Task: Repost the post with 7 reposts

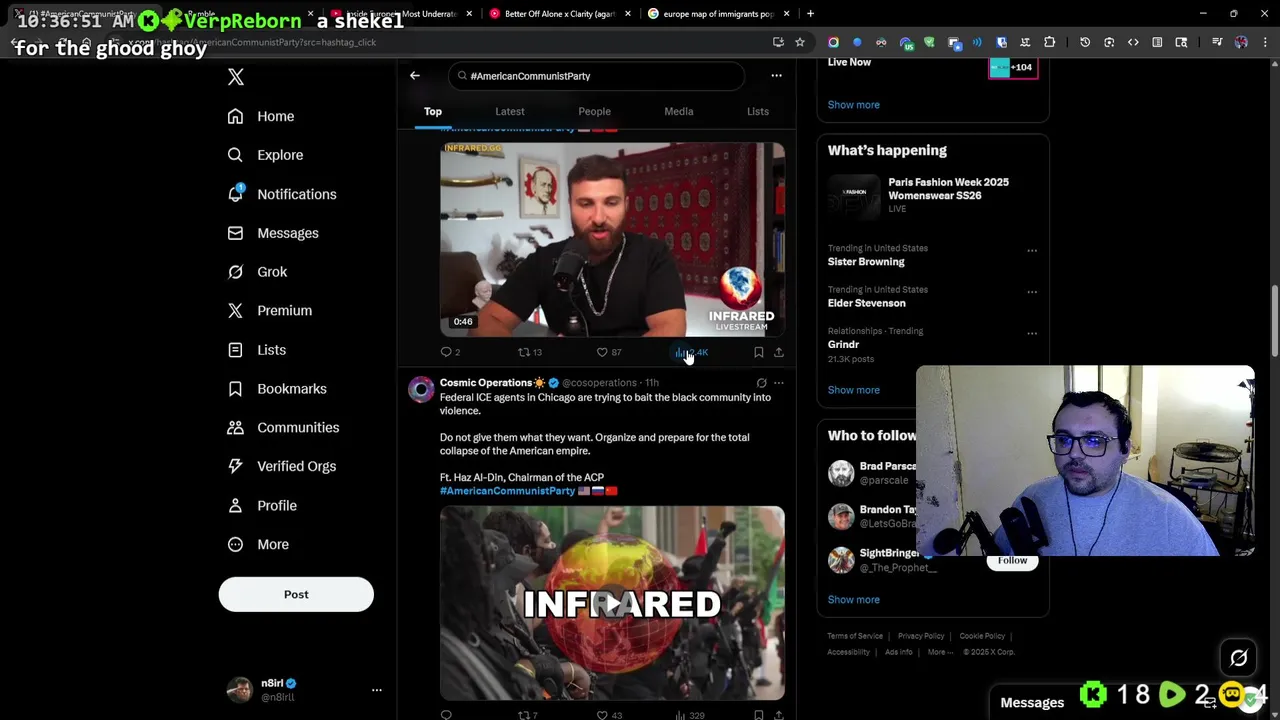Action: click(527, 715)
